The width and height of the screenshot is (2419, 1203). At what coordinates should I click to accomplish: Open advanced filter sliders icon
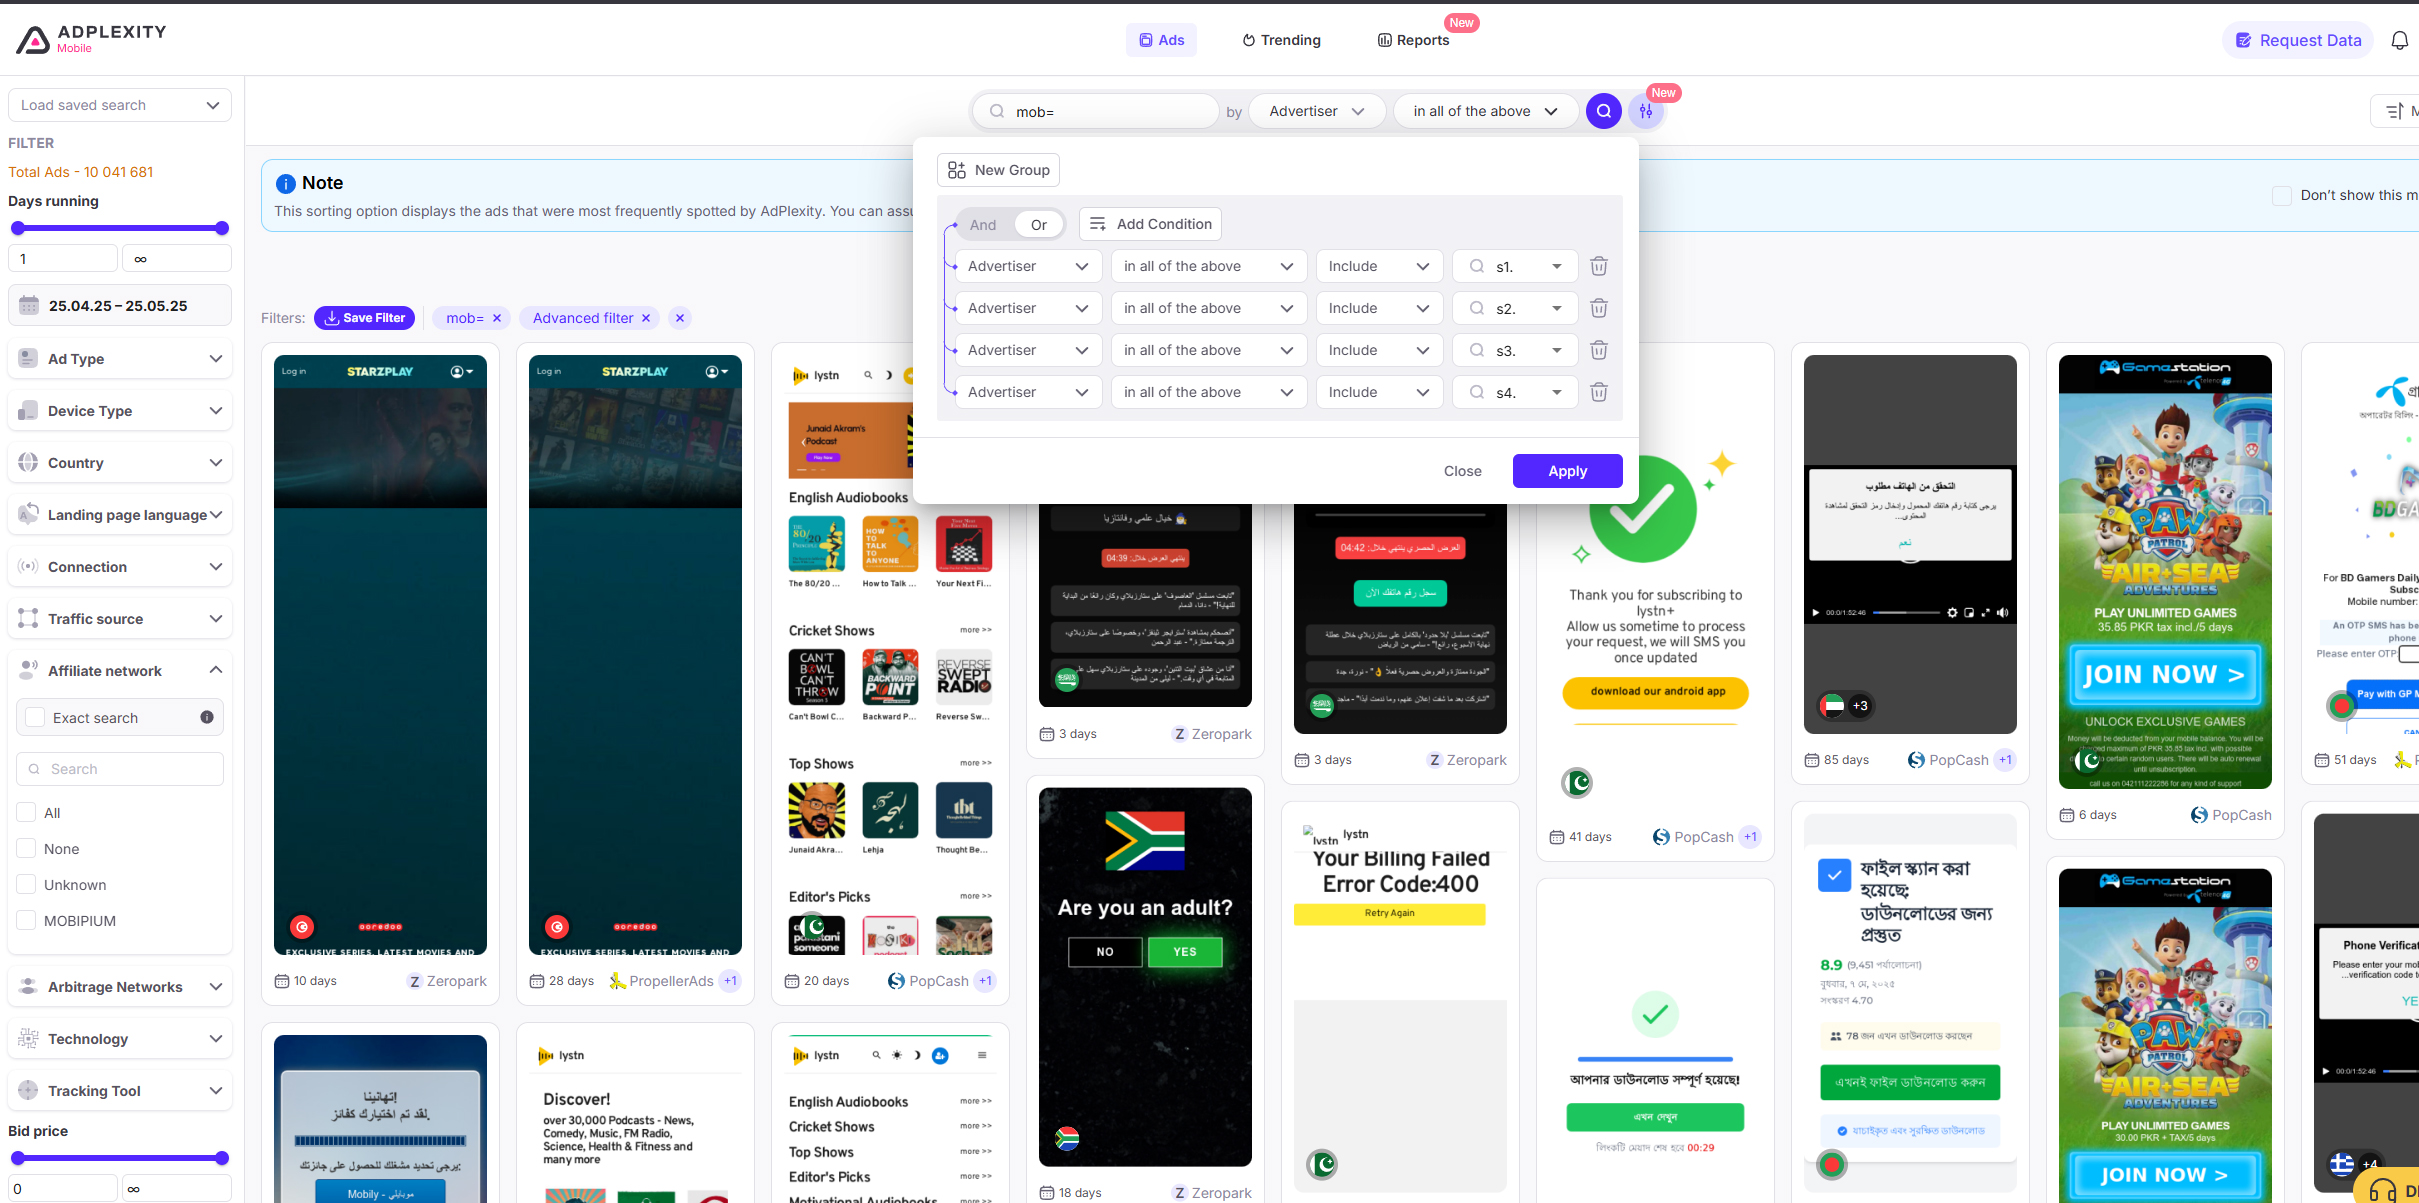(1646, 111)
